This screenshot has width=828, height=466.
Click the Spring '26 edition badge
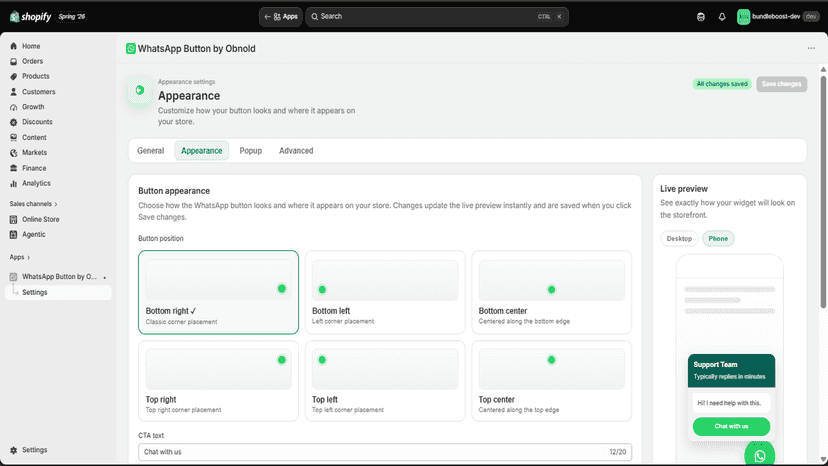click(x=72, y=16)
